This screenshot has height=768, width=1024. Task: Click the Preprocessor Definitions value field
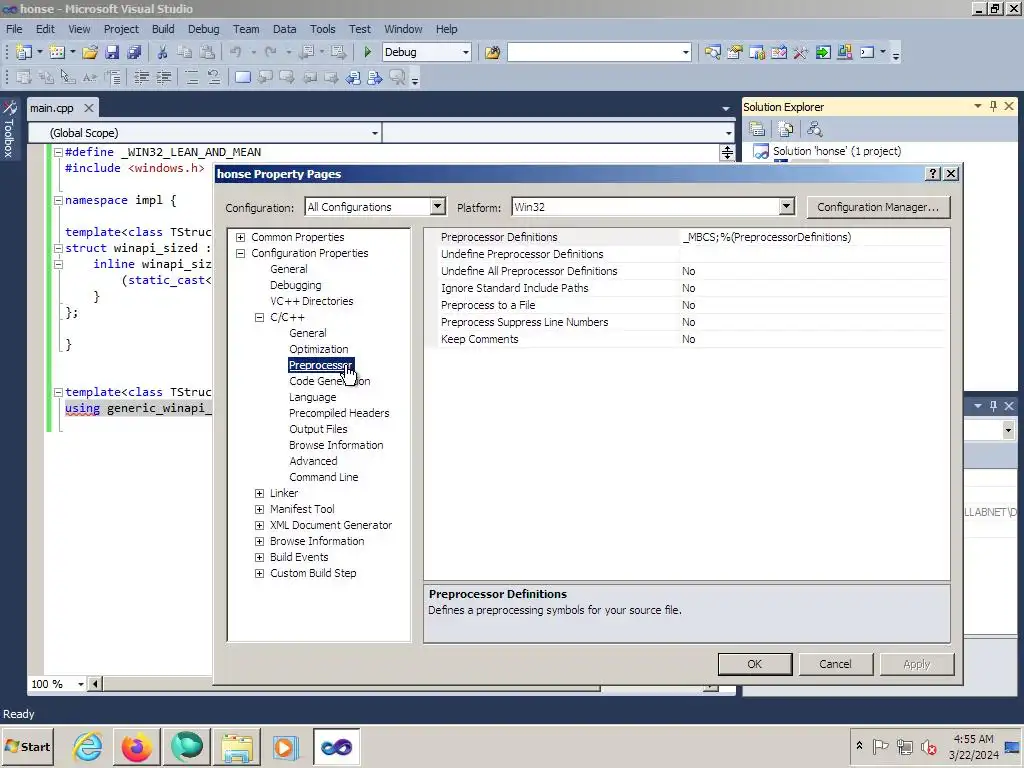[814, 237]
